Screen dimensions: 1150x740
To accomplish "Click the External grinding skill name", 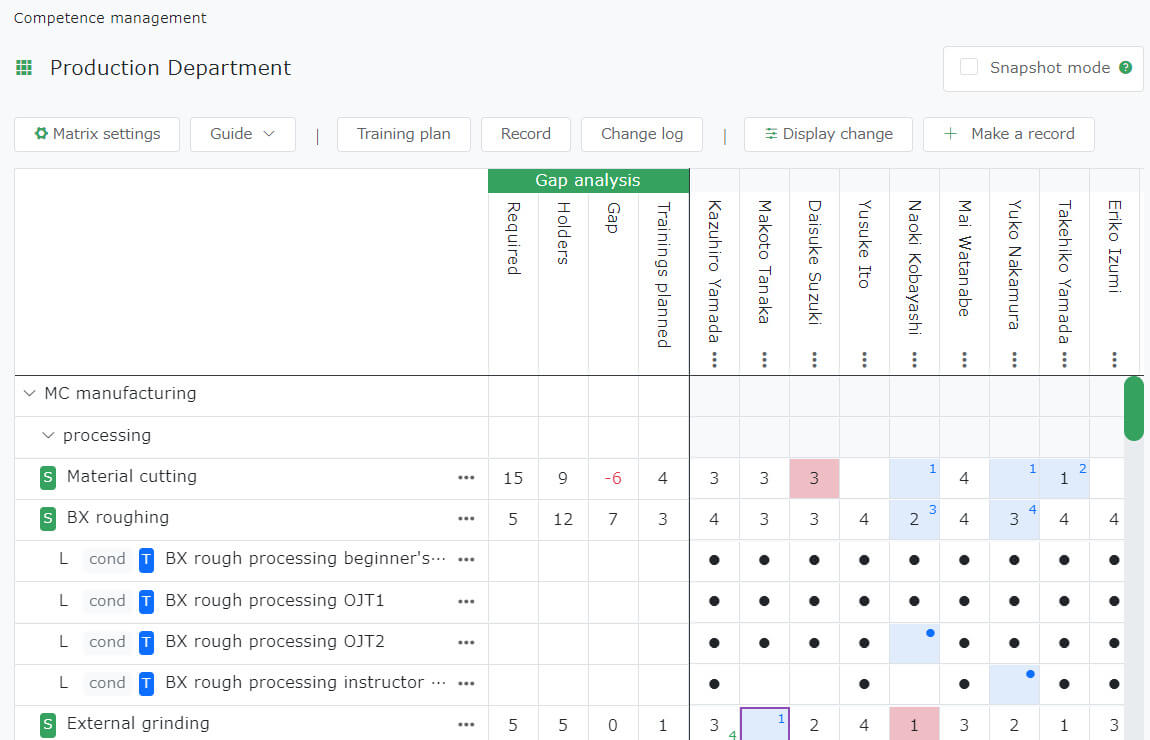I will [x=138, y=724].
